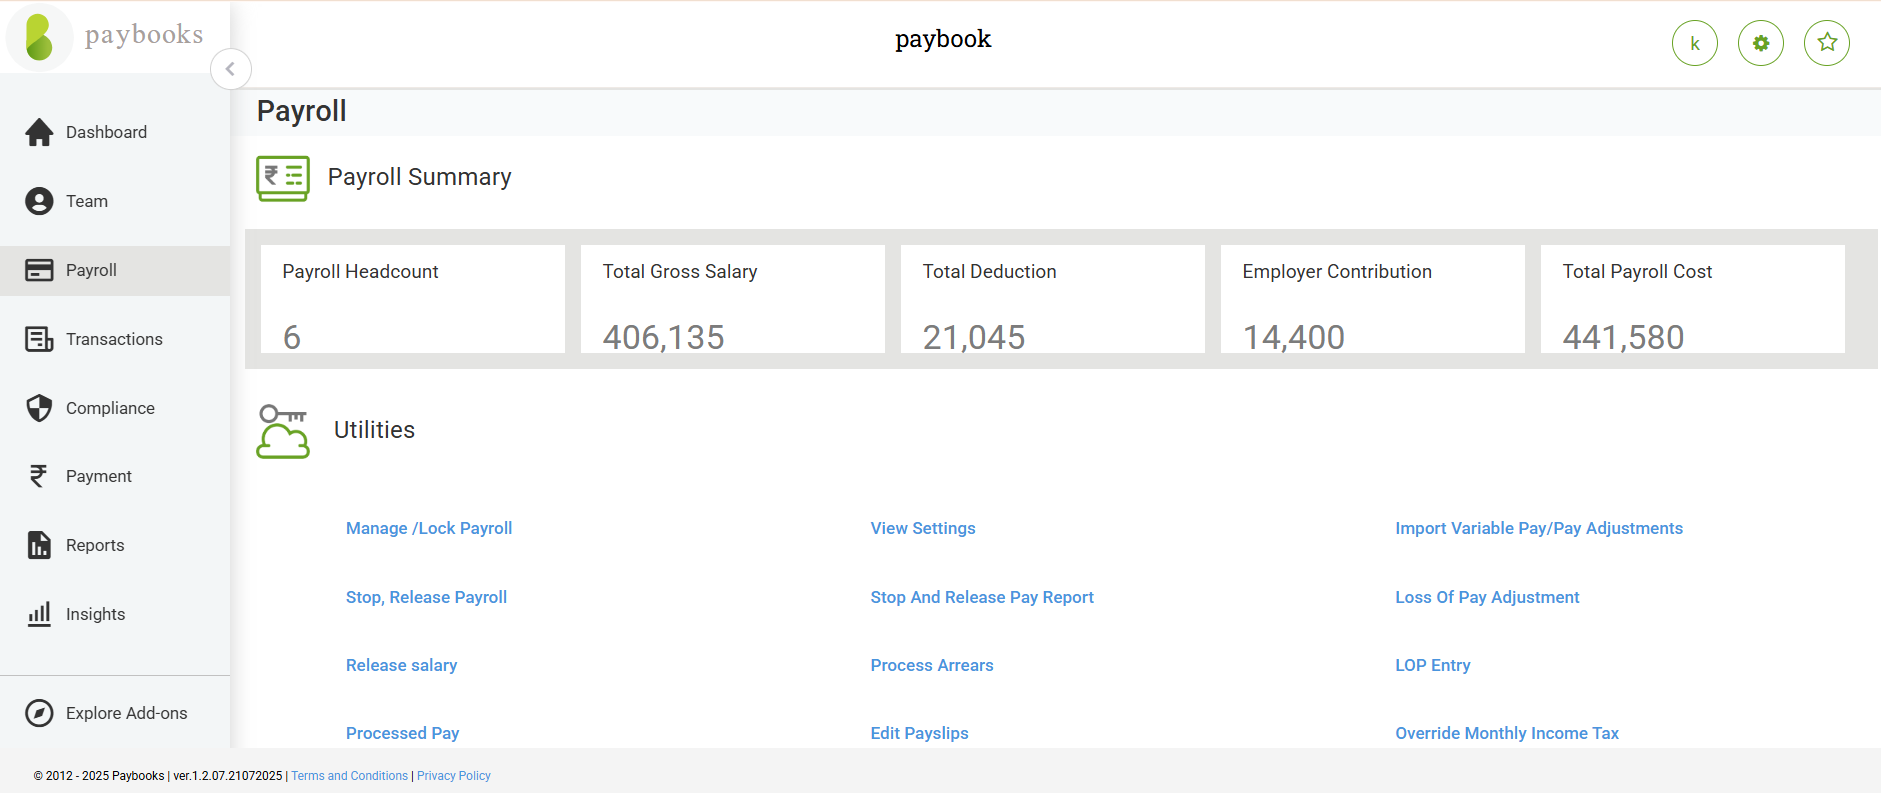Open settings via the gear icon
Image resolution: width=1881 pixels, height=793 pixels.
[x=1760, y=43]
